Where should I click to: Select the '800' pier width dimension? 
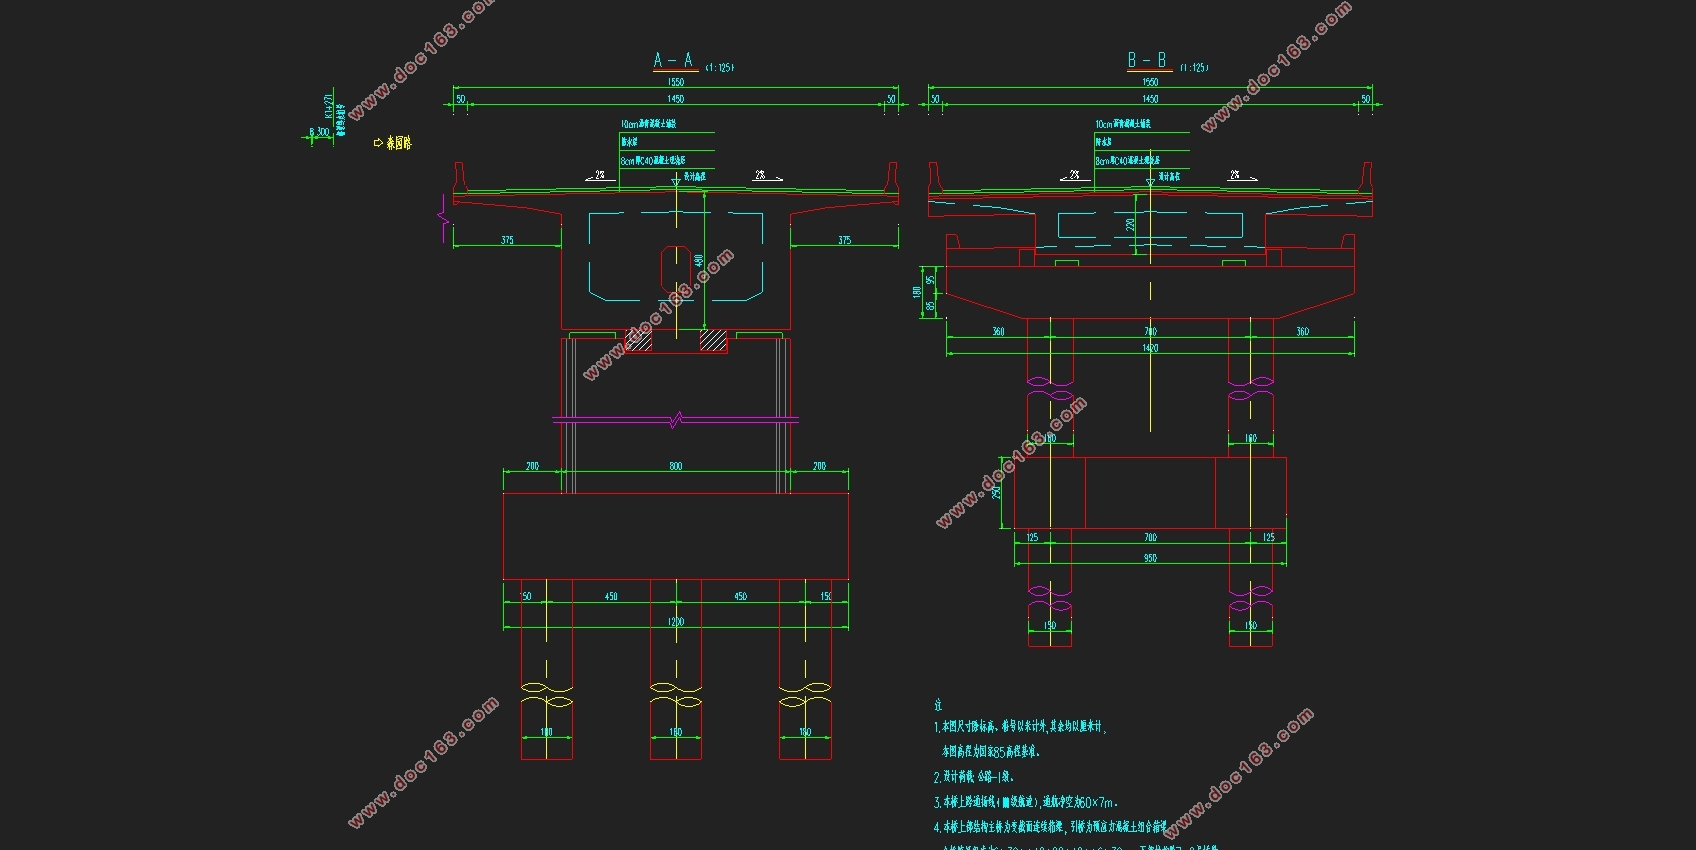(x=676, y=466)
